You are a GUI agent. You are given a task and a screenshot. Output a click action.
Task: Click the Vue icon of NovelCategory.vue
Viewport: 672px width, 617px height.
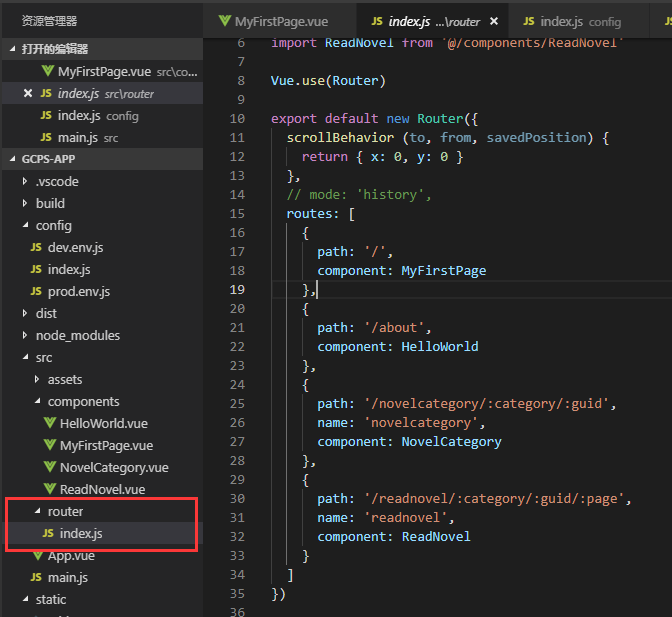50,467
